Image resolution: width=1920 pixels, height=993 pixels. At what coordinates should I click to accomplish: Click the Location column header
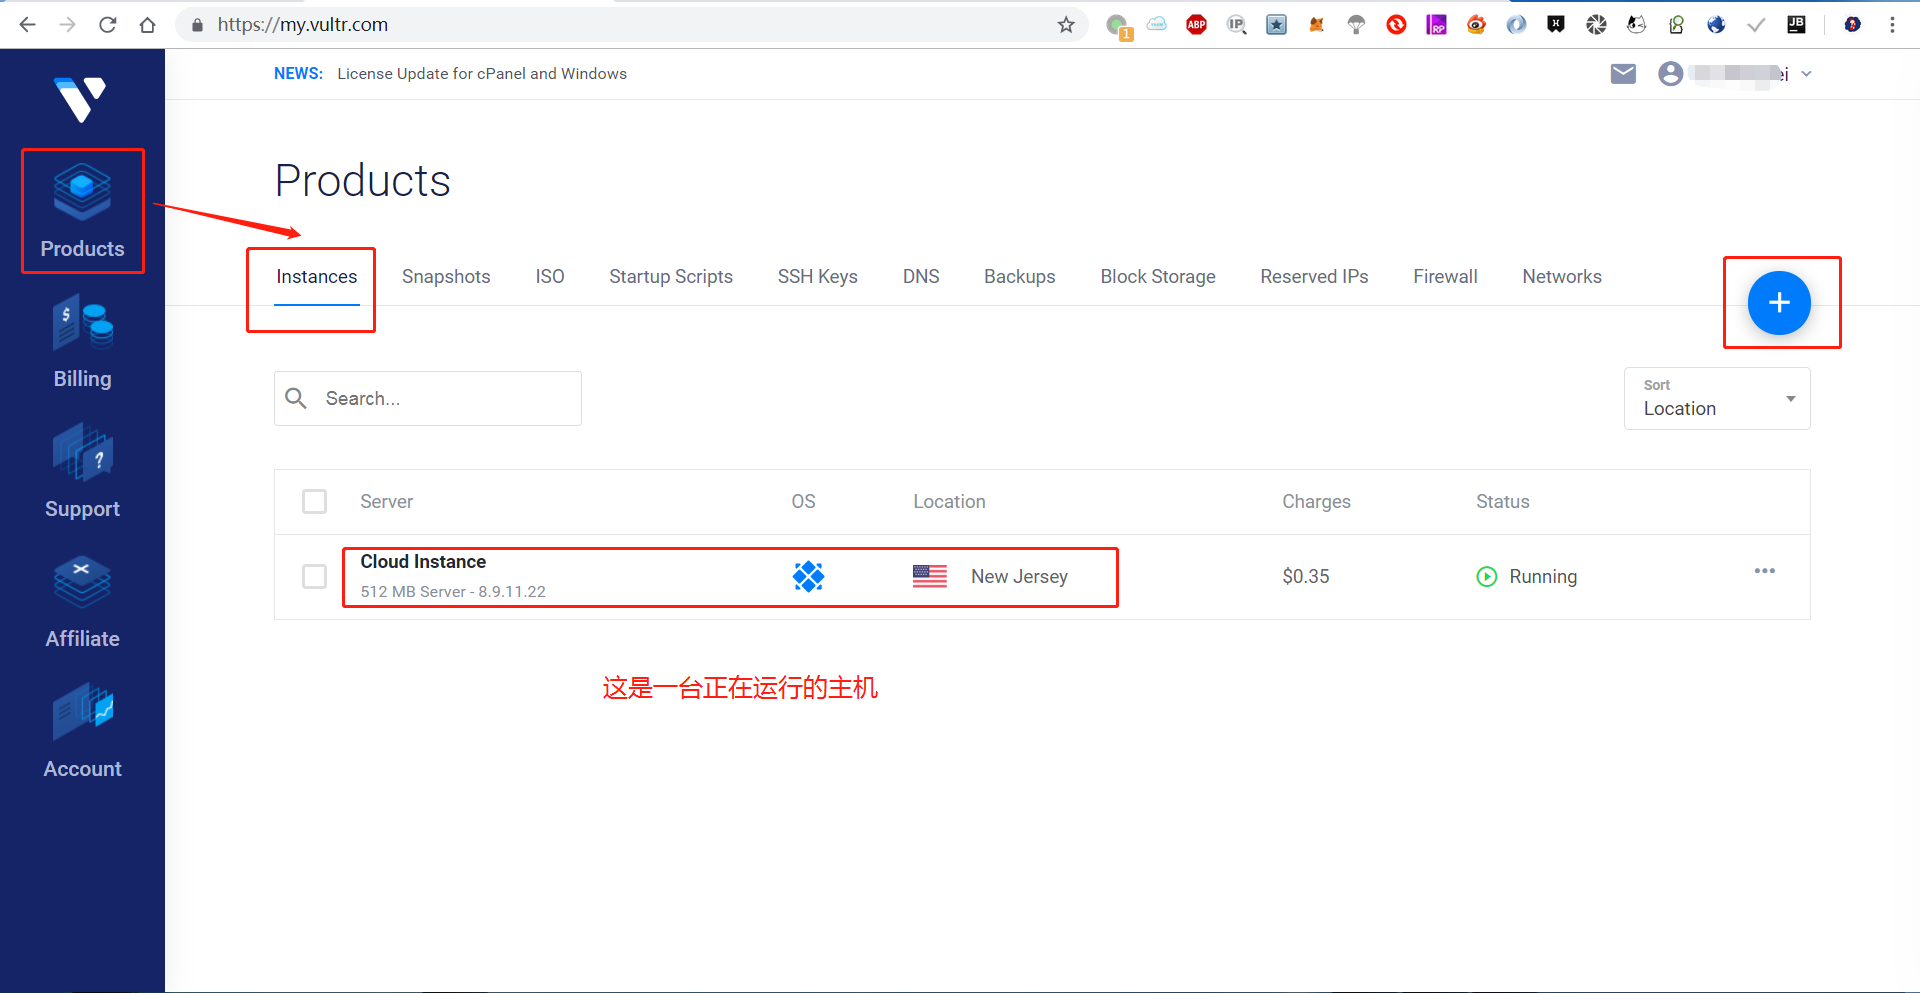click(x=949, y=502)
